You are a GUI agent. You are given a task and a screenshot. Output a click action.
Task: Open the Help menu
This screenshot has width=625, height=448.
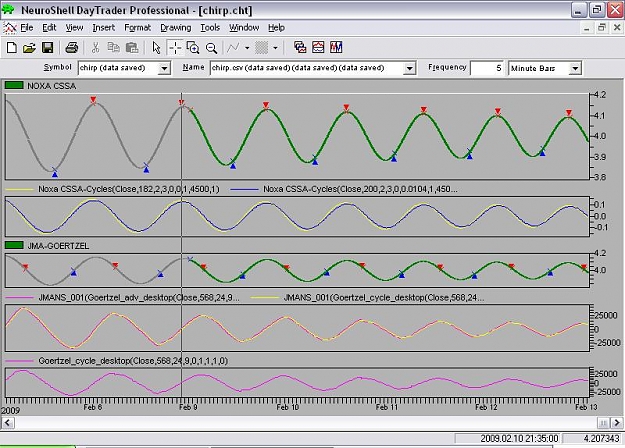[276, 28]
